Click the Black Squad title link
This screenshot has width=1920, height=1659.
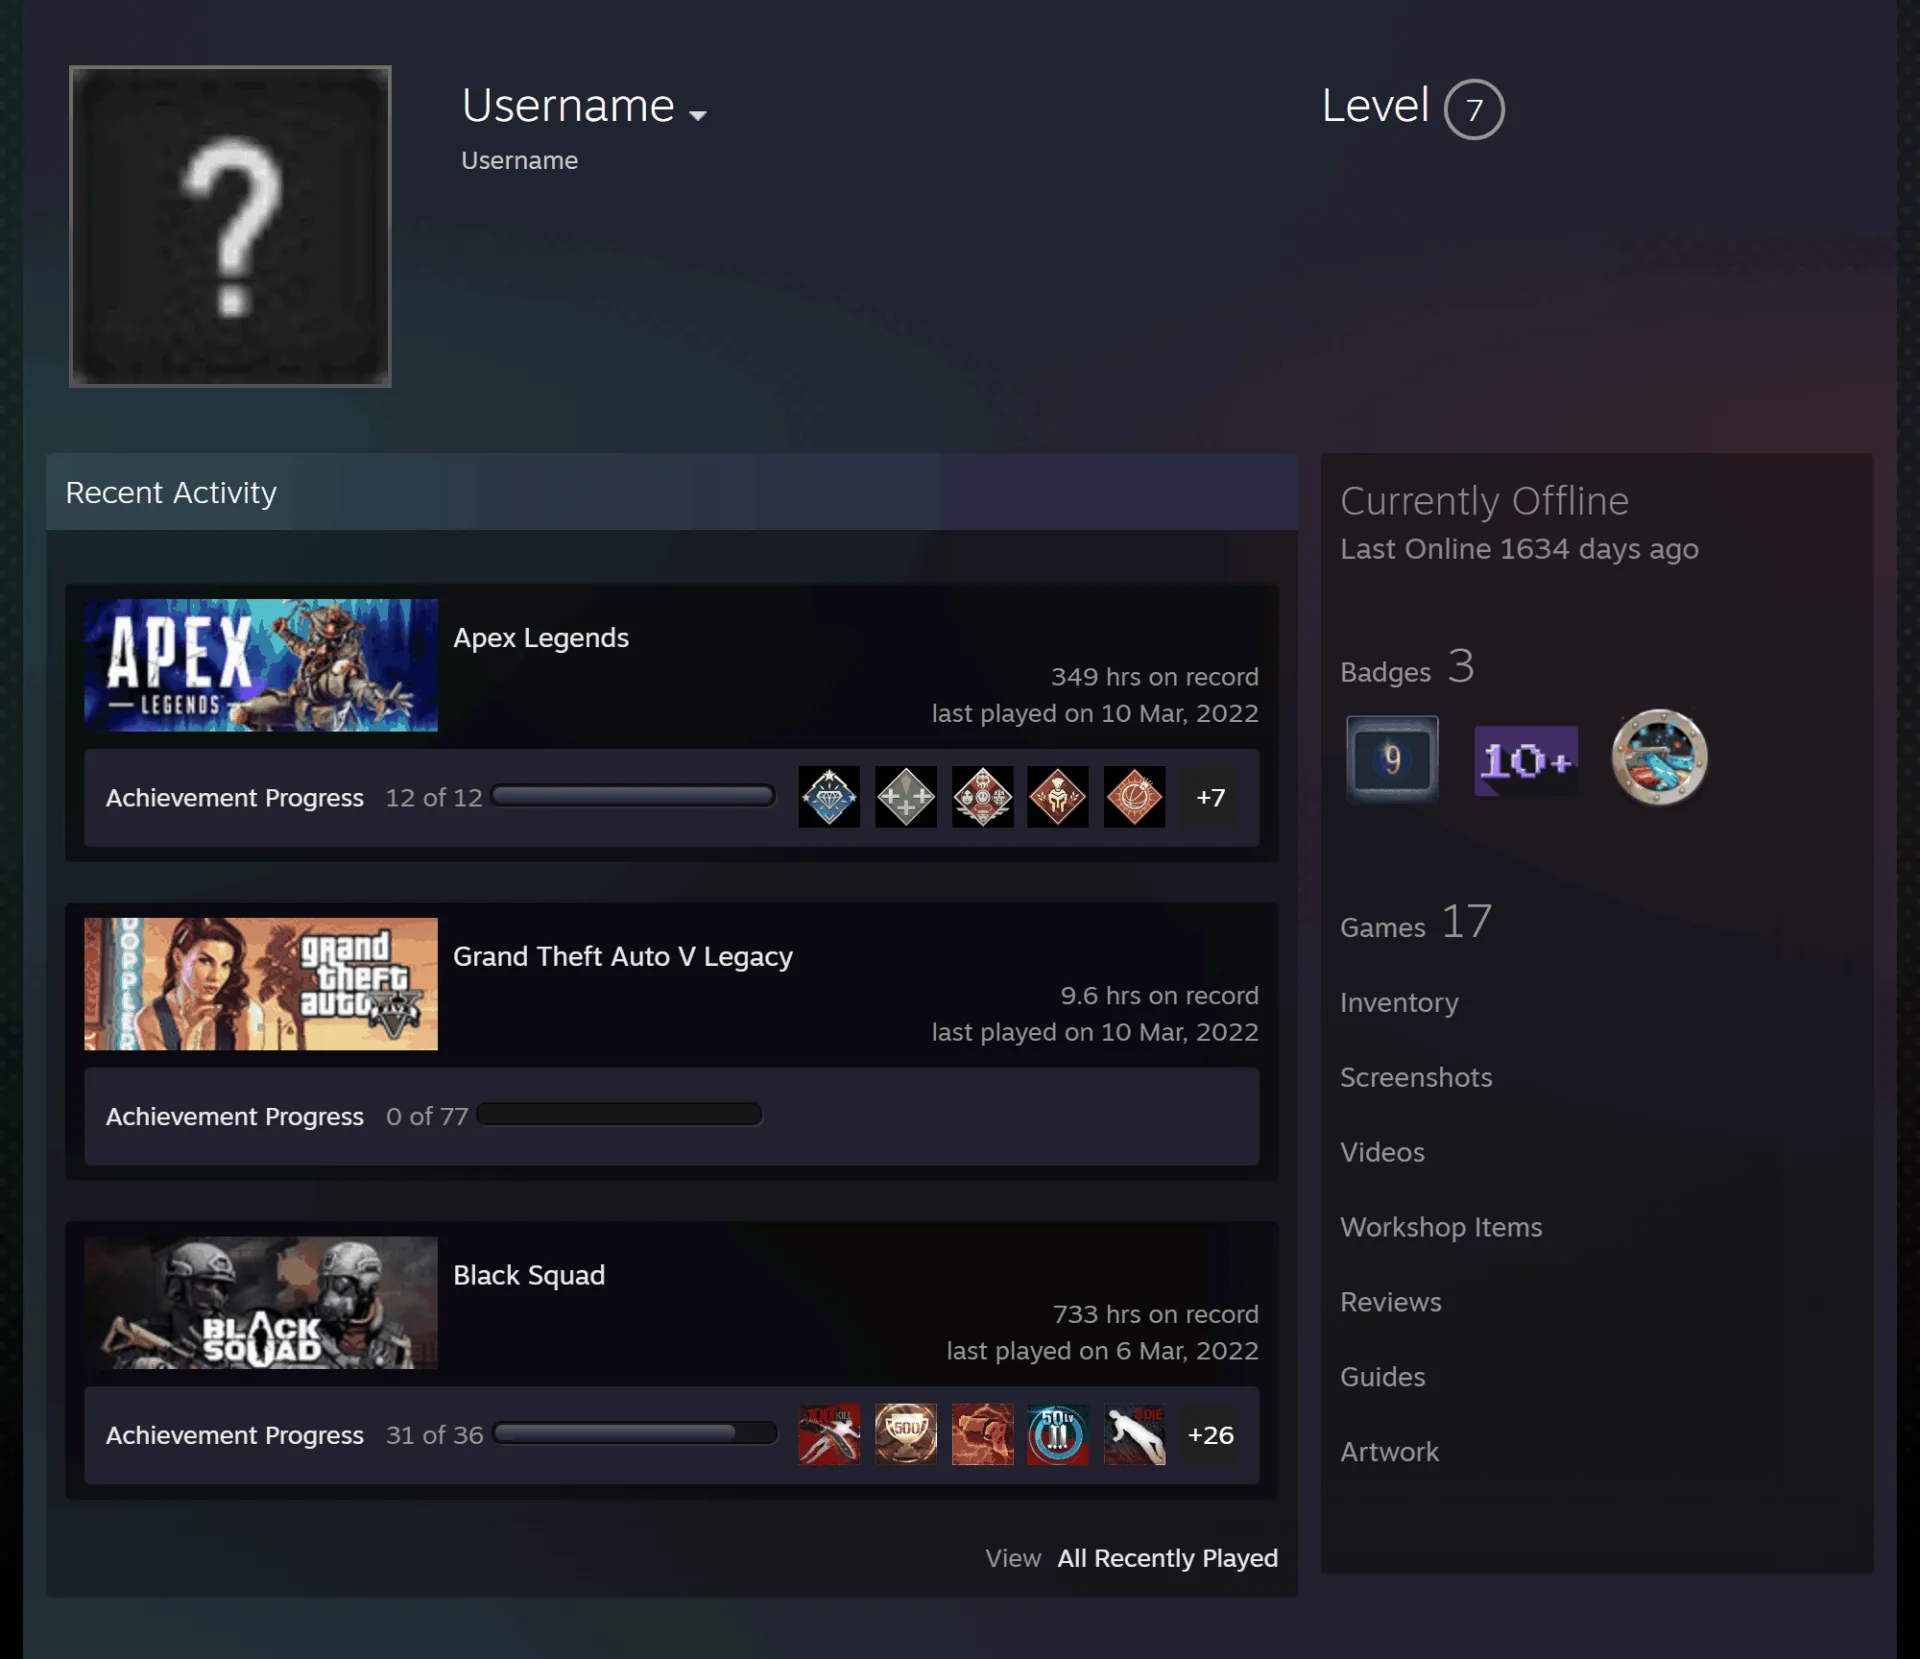pyautogui.click(x=529, y=1275)
